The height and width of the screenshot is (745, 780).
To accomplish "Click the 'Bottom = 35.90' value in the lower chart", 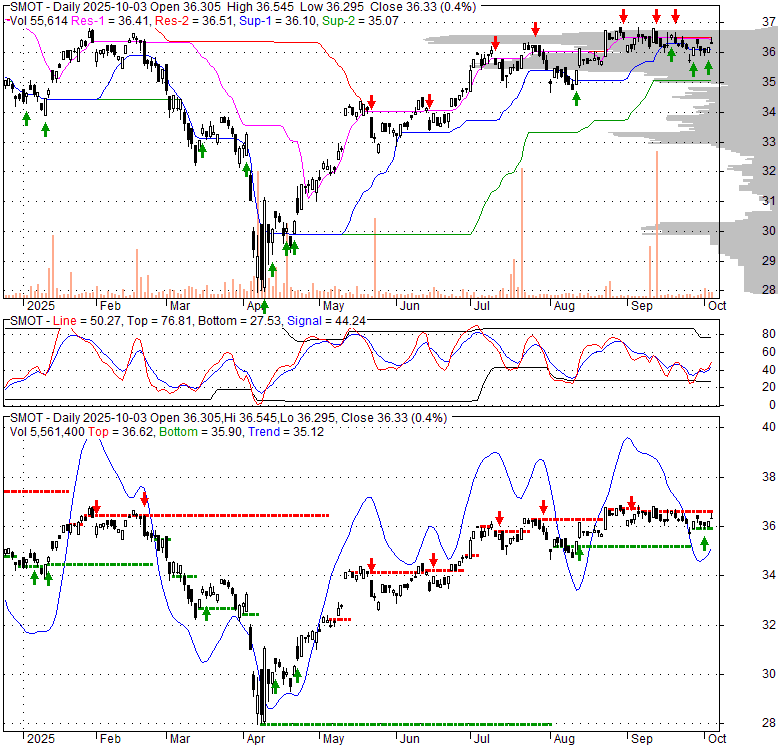I will pyautogui.click(x=201, y=432).
